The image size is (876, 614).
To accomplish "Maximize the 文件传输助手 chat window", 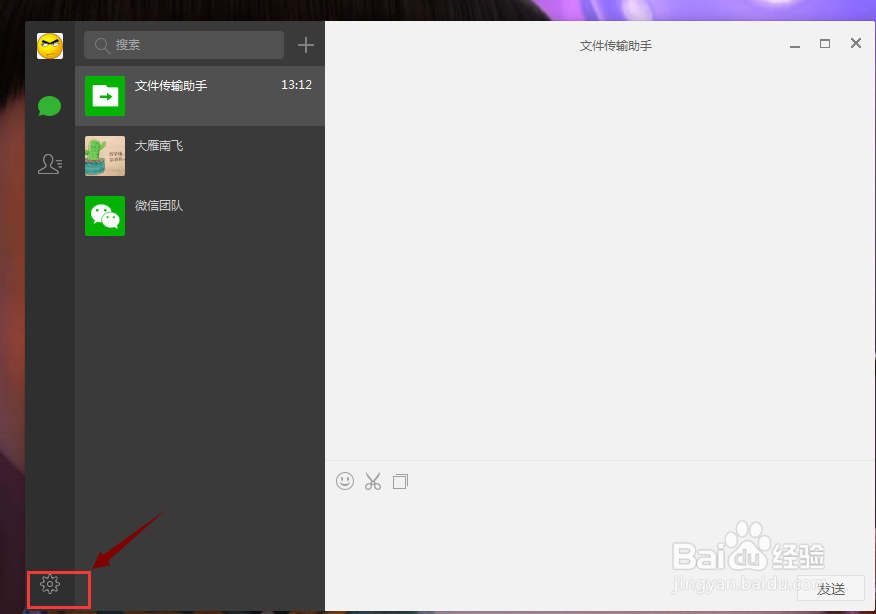I will [x=825, y=43].
